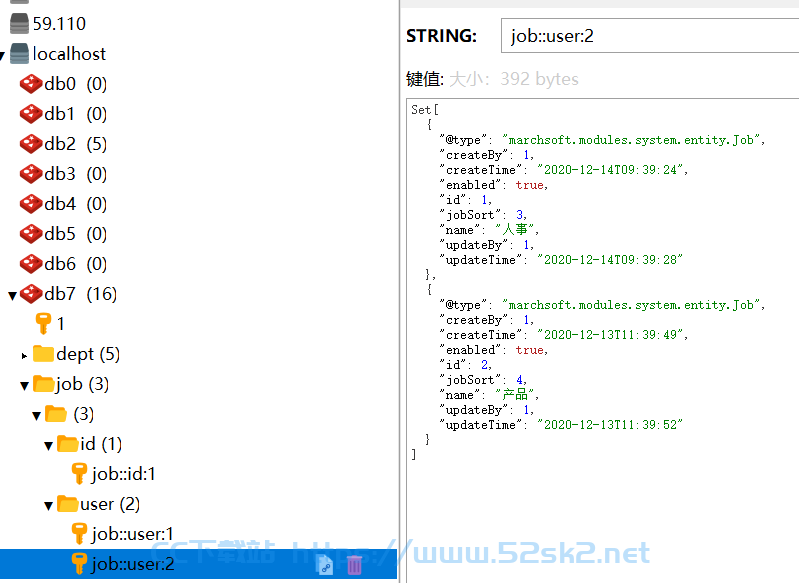
Task: Expand the dept (5) folder
Action: 24,356
